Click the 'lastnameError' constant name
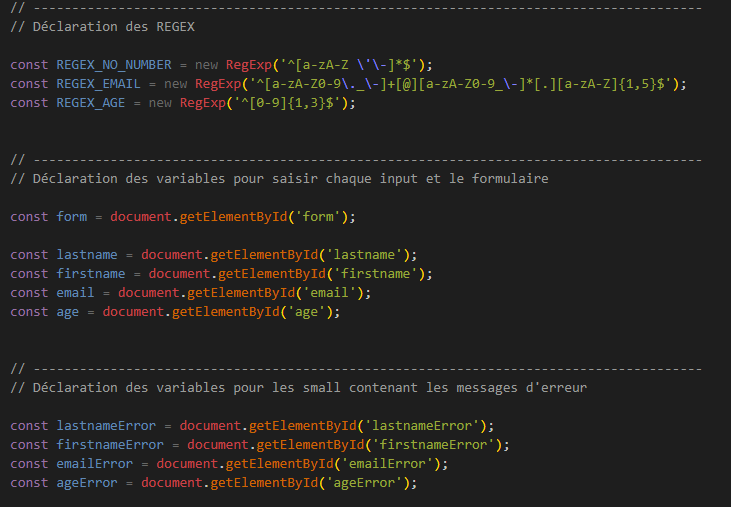Screen dimensions: 731x507 pyautogui.click(x=106, y=426)
